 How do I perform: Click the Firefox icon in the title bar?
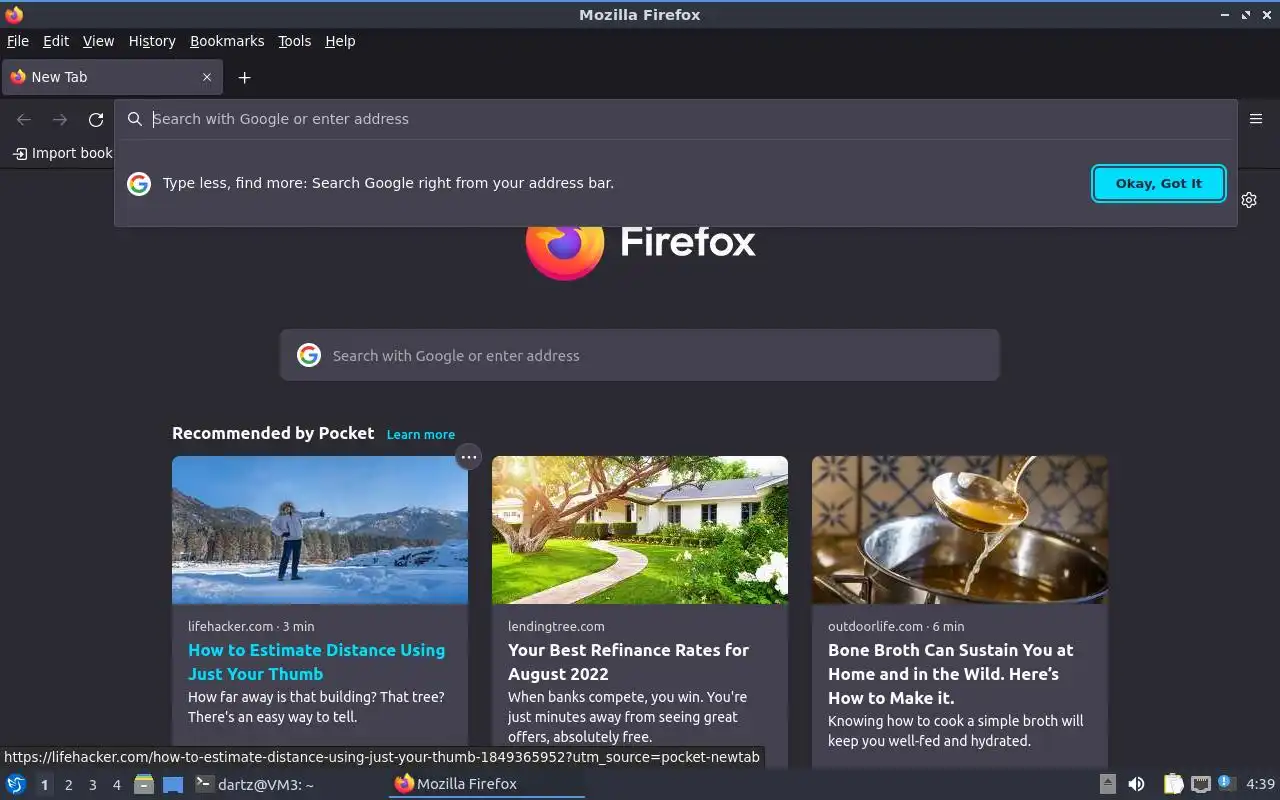[x=14, y=14]
